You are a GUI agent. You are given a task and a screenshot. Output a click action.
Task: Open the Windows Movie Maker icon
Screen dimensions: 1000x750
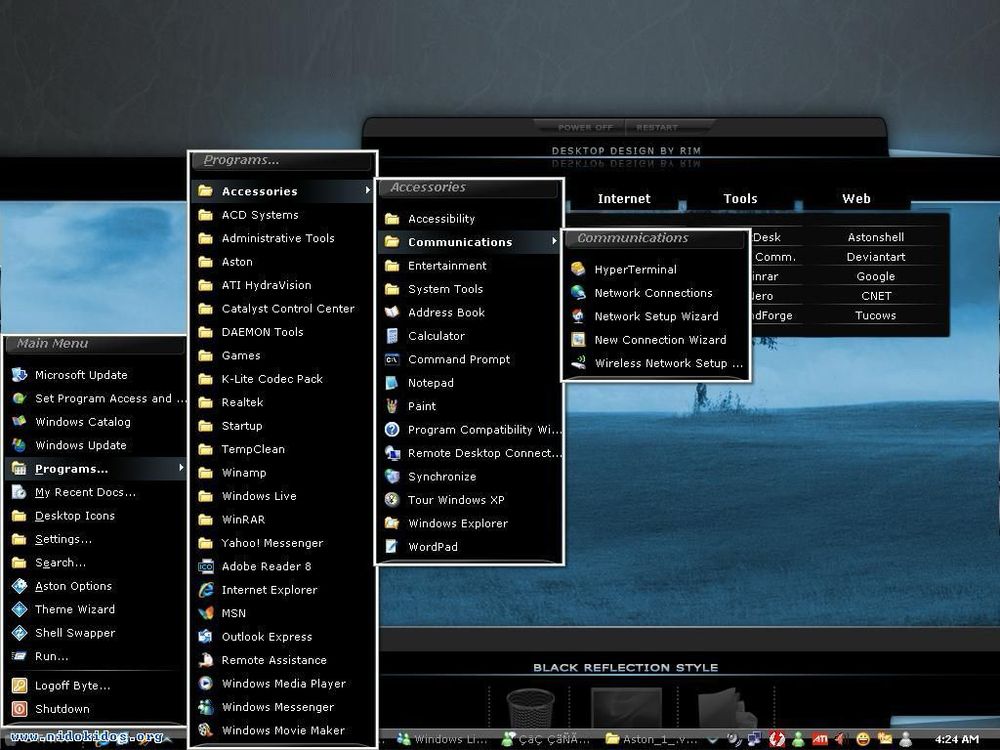coord(205,730)
